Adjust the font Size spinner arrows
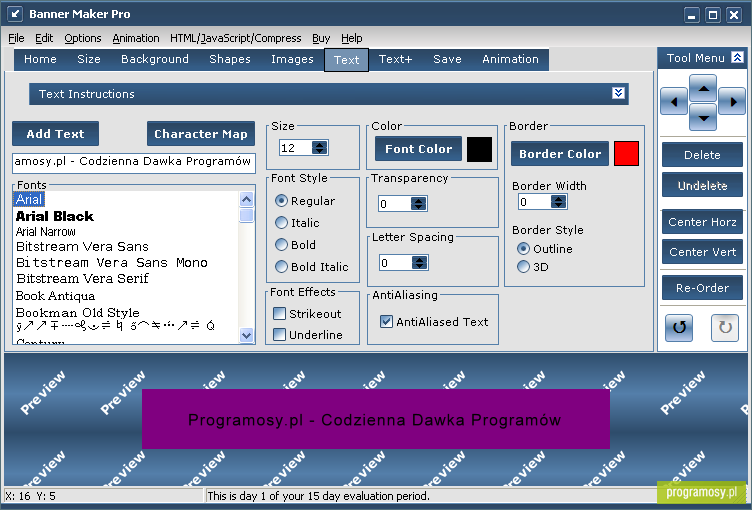Screen dimensions: 752x510 click(319, 147)
